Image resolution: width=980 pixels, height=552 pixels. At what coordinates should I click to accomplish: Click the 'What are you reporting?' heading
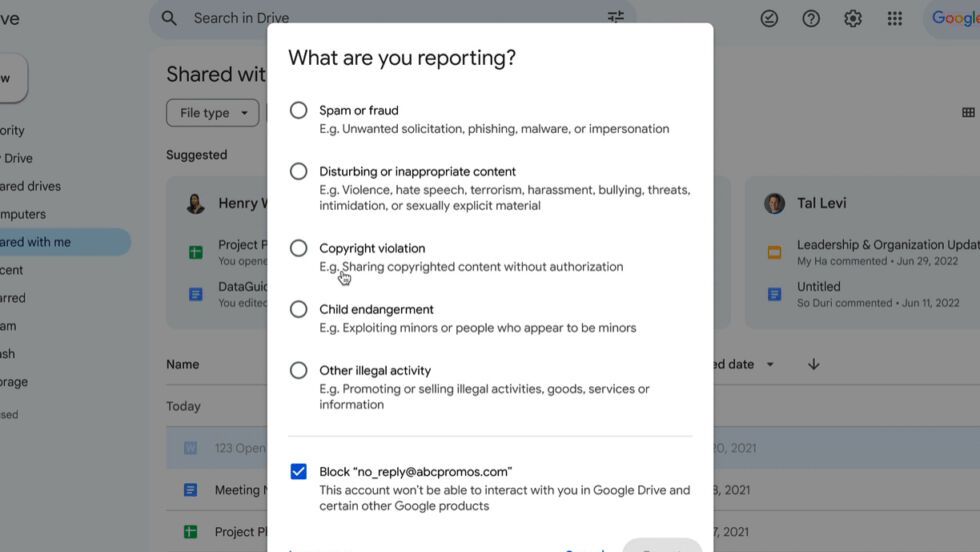[402, 58]
